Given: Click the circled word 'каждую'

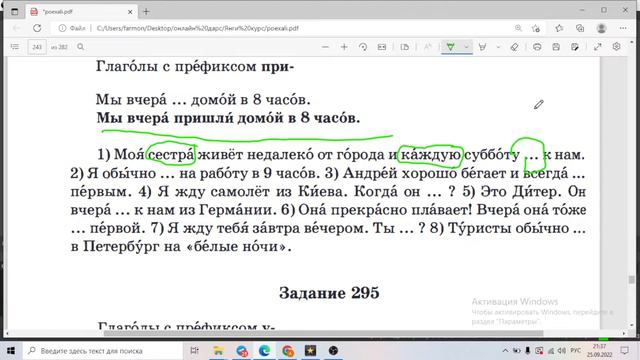Looking at the screenshot, I should pos(431,155).
